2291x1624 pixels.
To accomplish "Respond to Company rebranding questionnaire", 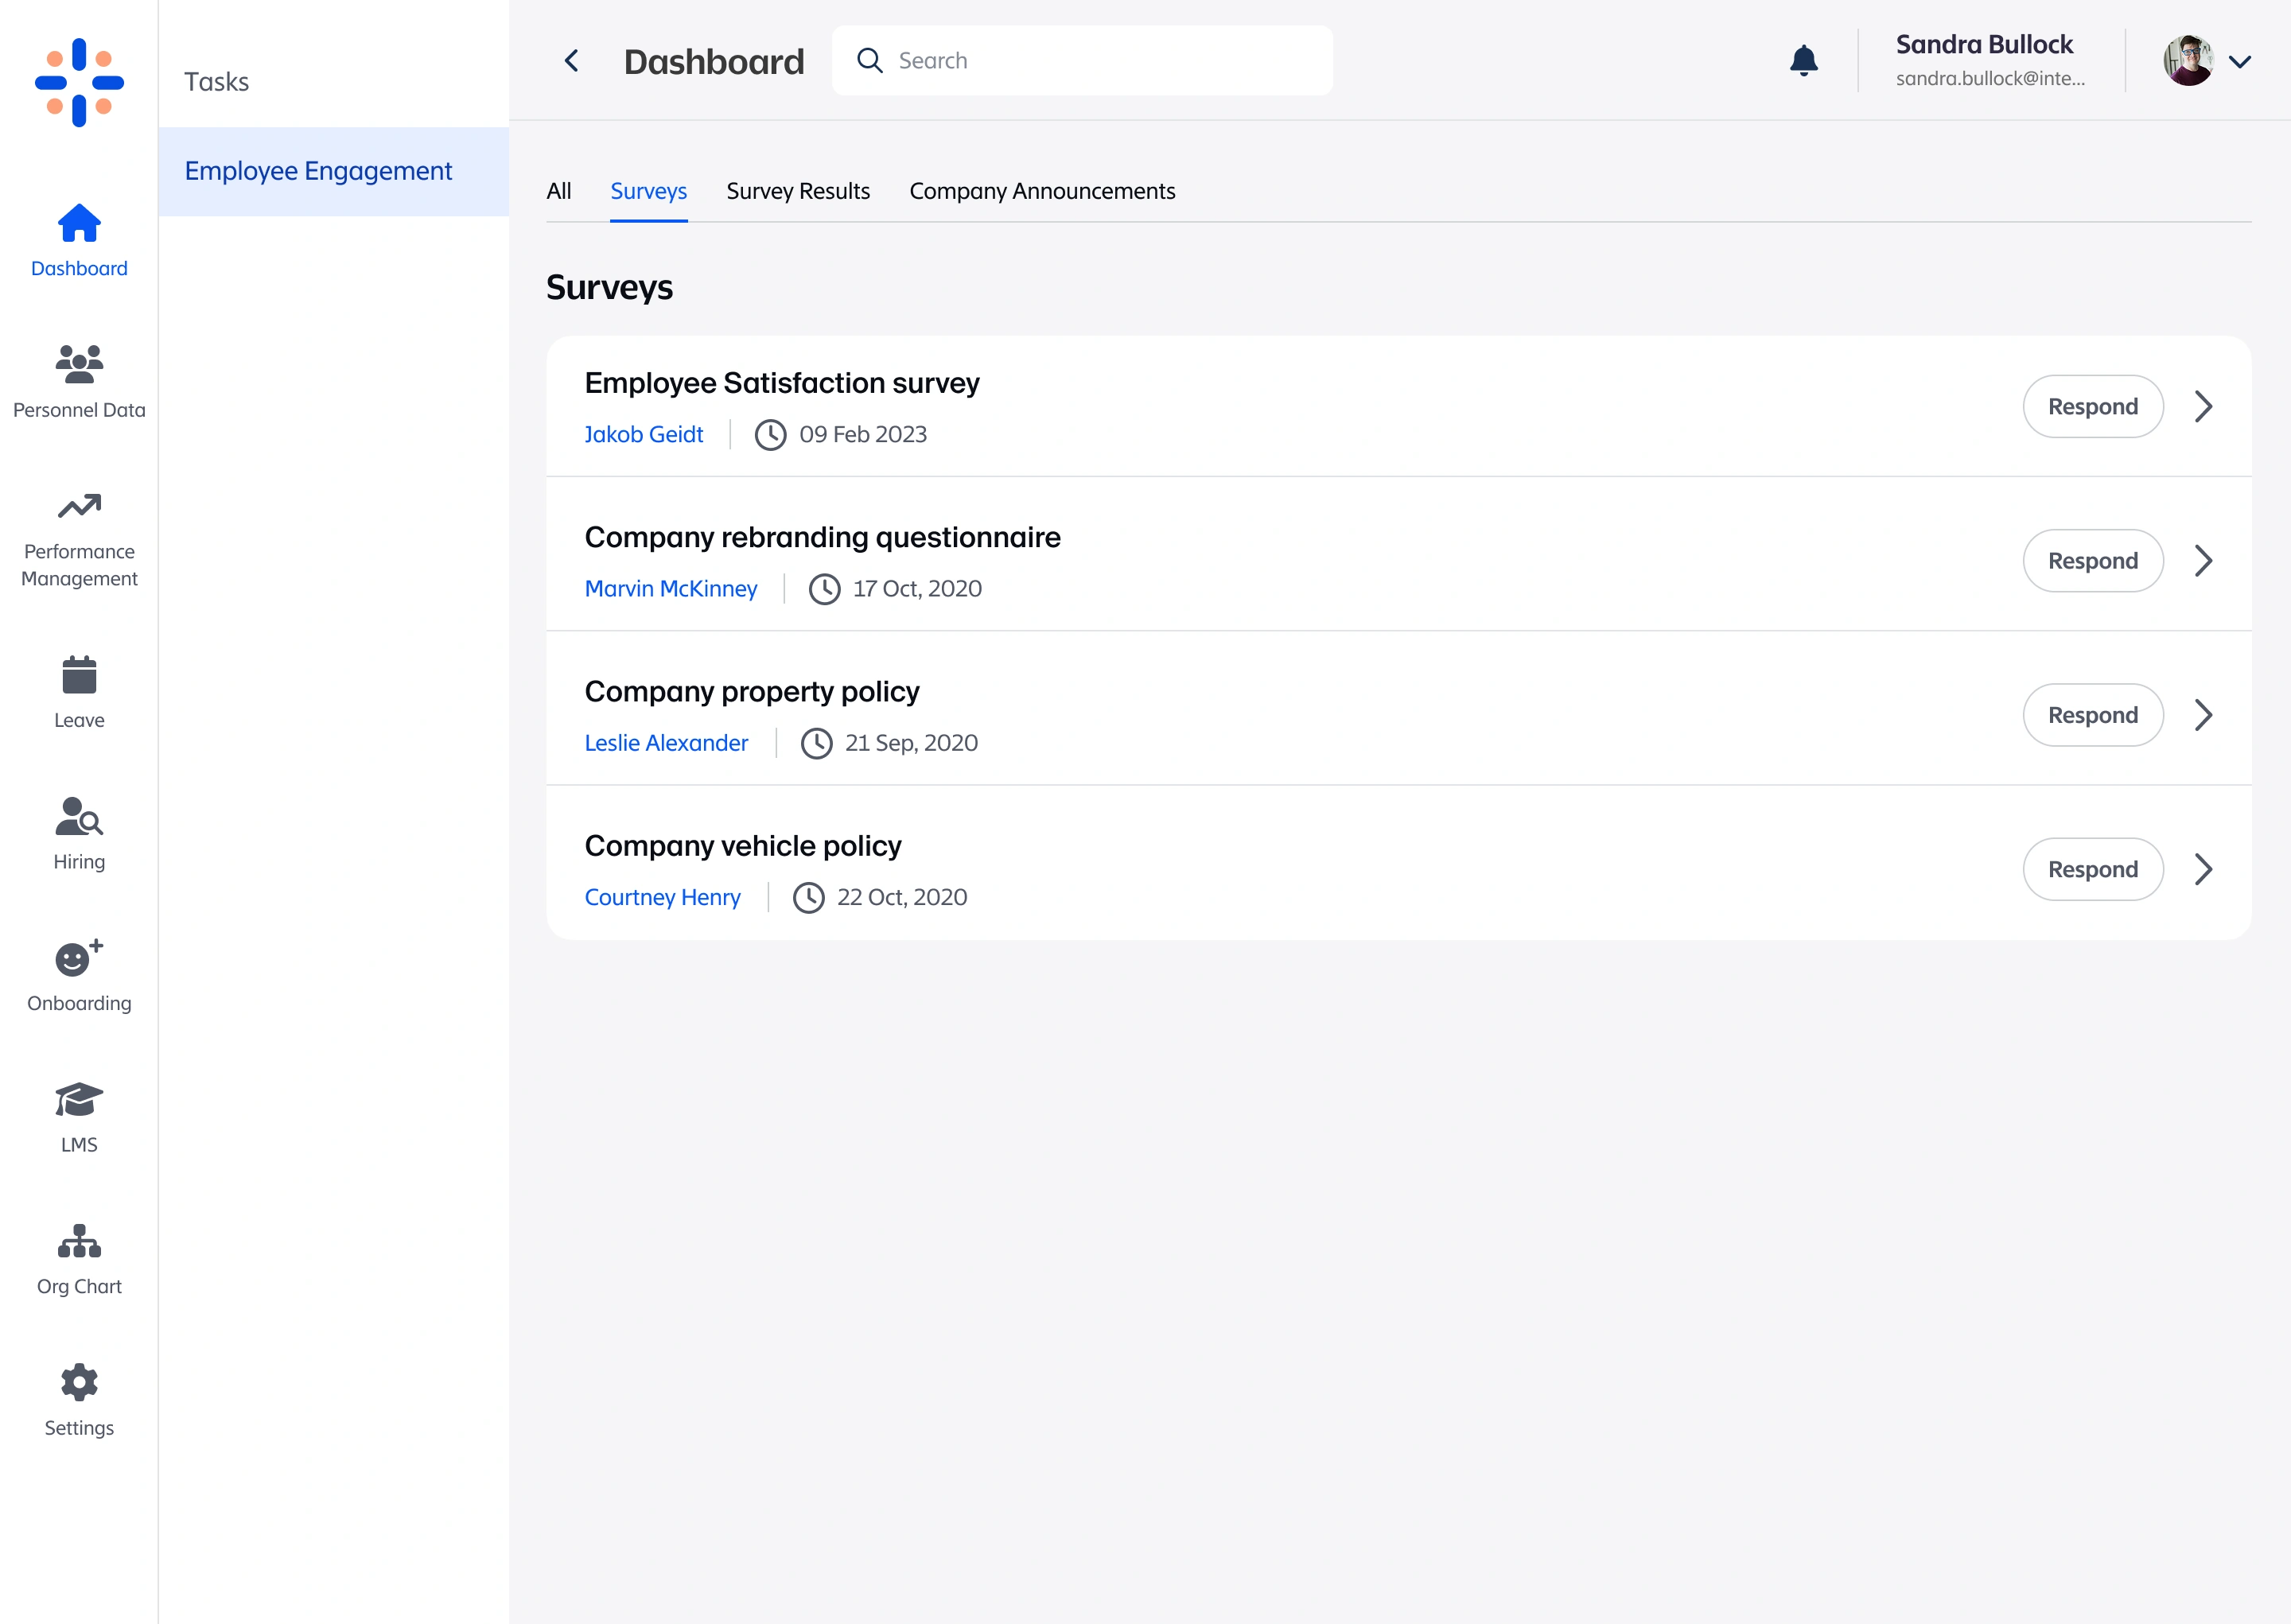I will pyautogui.click(x=2092, y=561).
